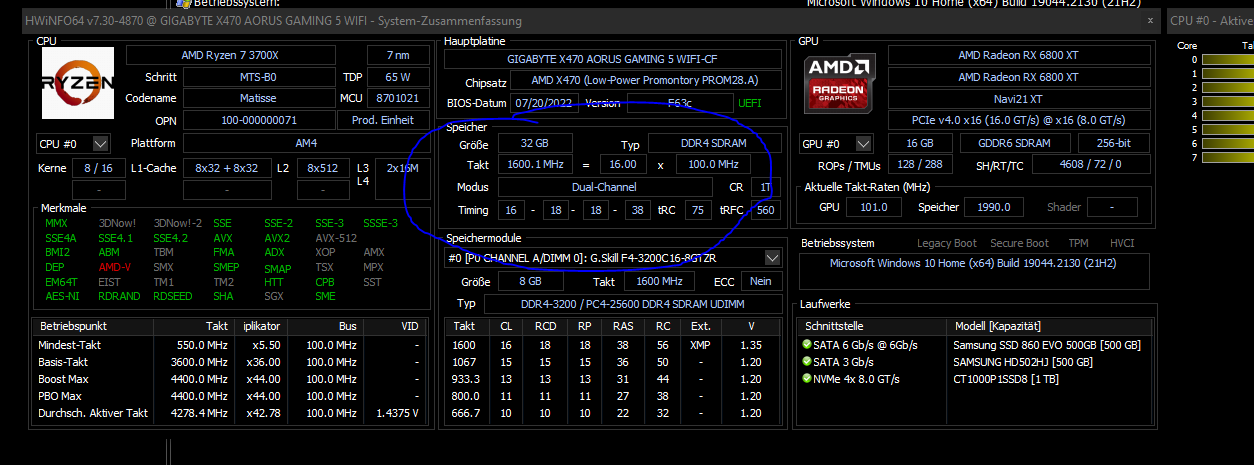Click the PCIe v4.0 x16 interface field
Viewport: 1254px width, 465px height.
point(1018,121)
